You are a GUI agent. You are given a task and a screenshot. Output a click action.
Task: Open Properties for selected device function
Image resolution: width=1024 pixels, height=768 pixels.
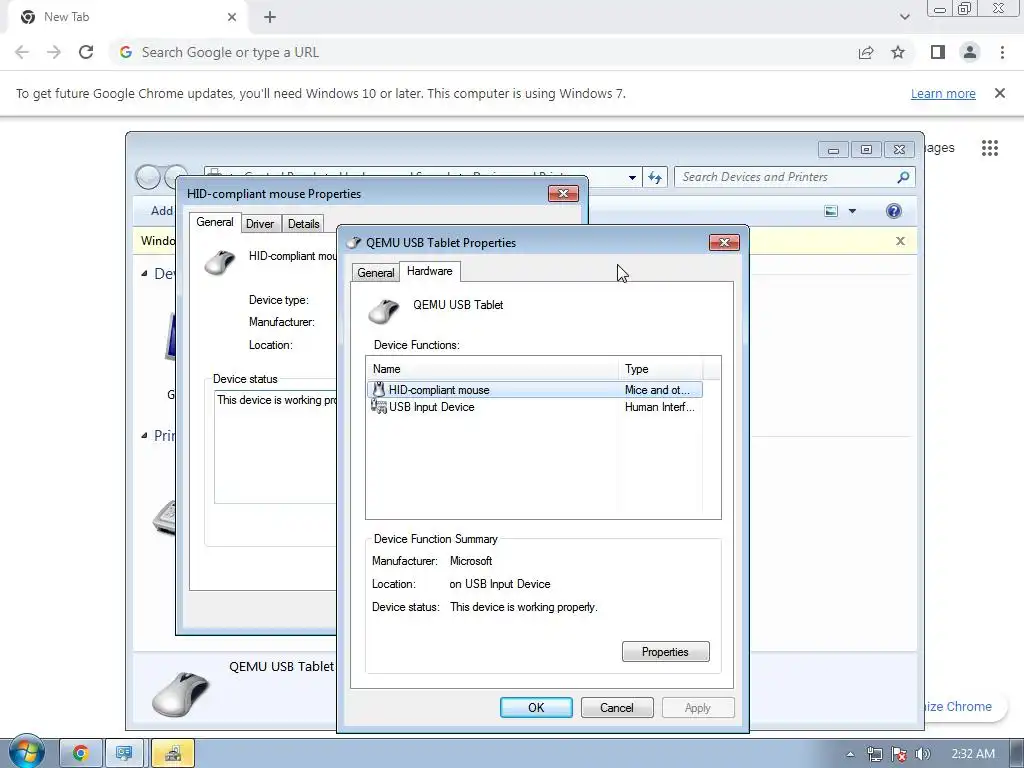(x=665, y=652)
